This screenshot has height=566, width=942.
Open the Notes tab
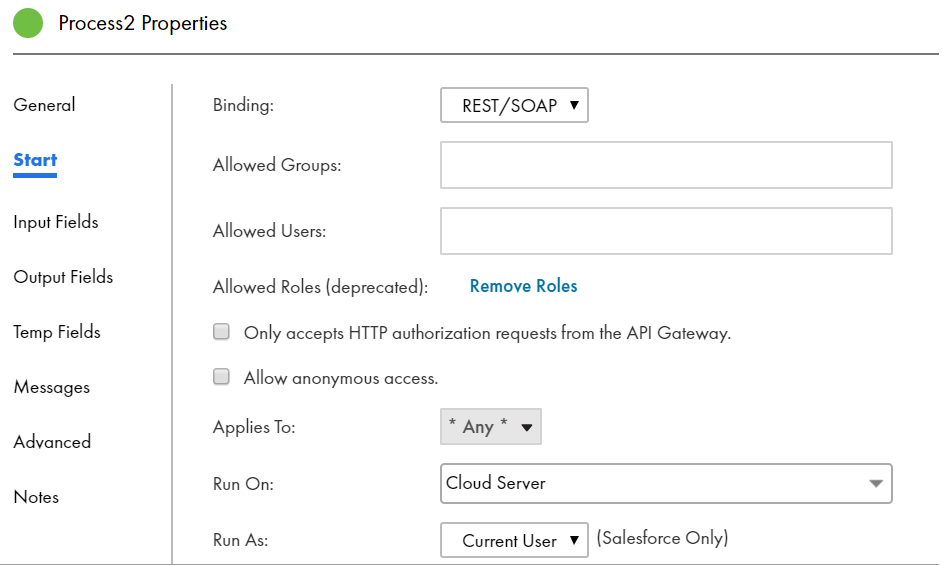pyautogui.click(x=36, y=497)
